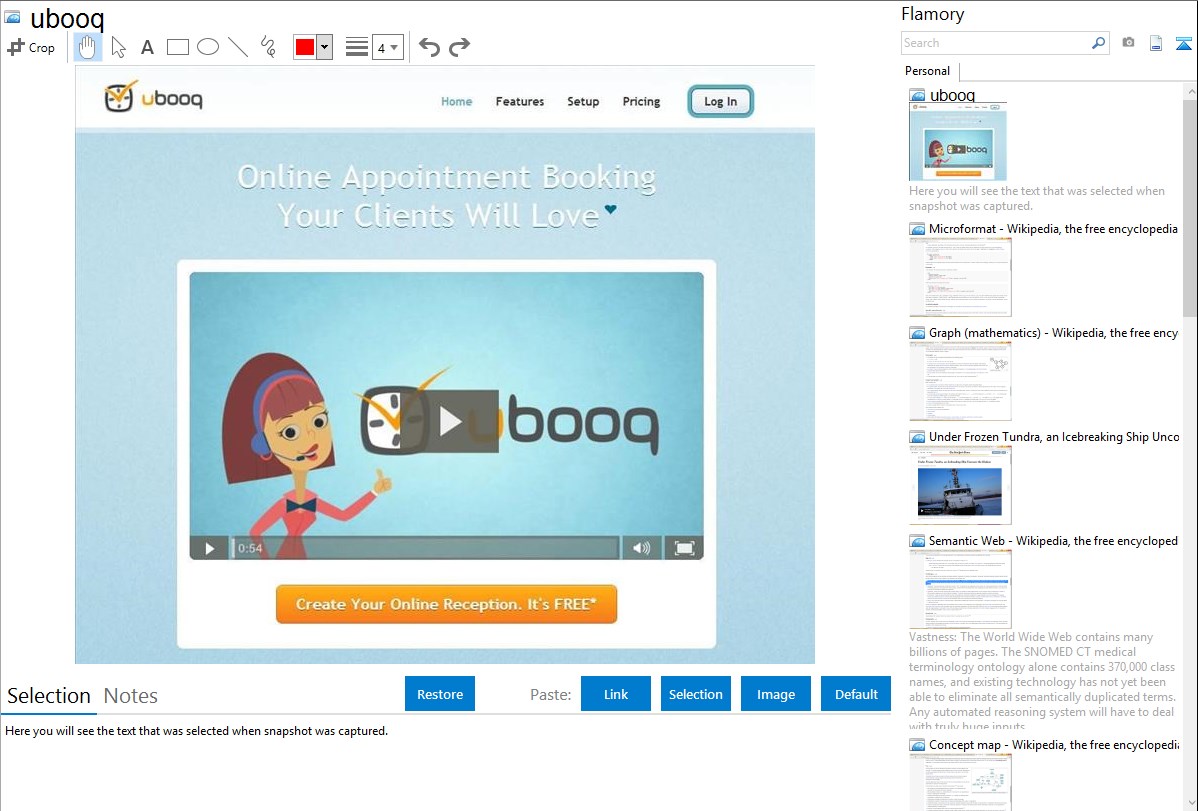Switch to the Notes tab

pos(131,696)
